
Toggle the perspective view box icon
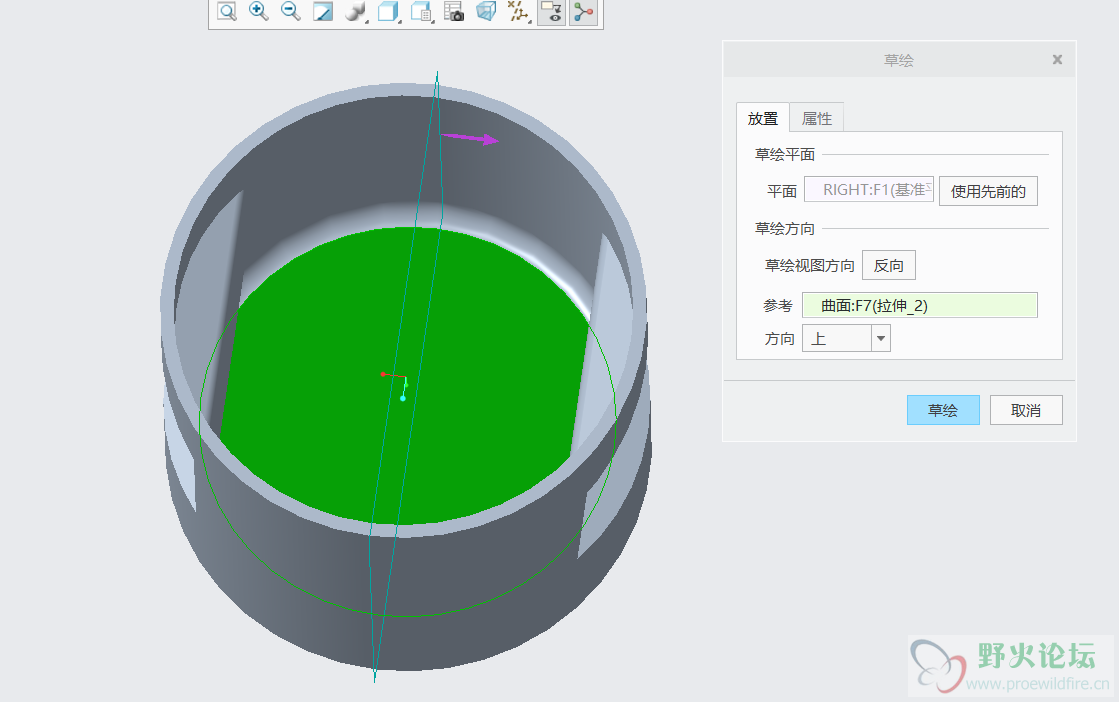(486, 11)
